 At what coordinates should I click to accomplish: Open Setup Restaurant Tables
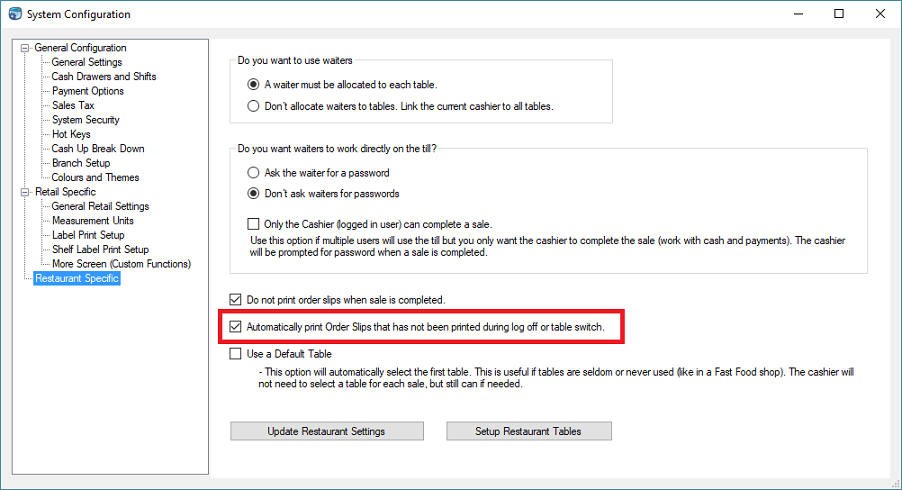point(528,431)
